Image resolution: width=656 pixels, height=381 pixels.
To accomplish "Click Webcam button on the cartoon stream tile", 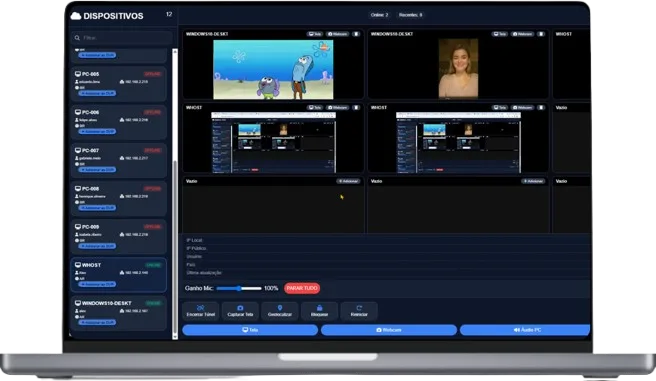I will (337, 34).
